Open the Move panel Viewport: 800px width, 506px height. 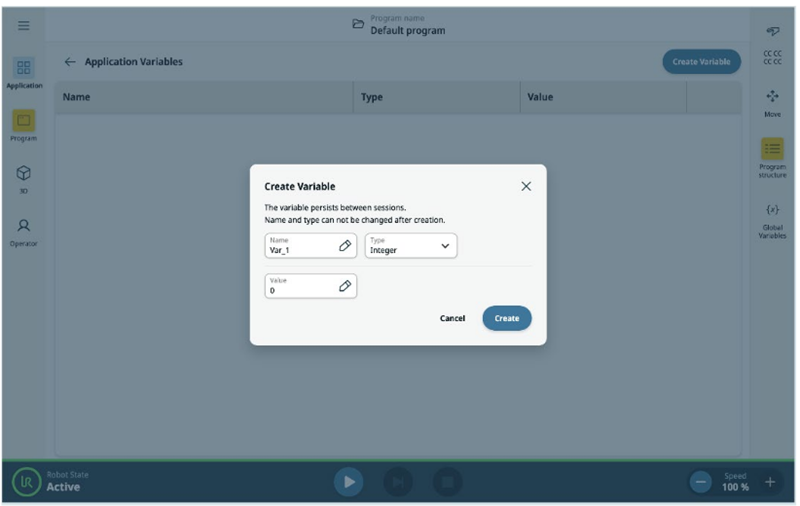click(772, 101)
